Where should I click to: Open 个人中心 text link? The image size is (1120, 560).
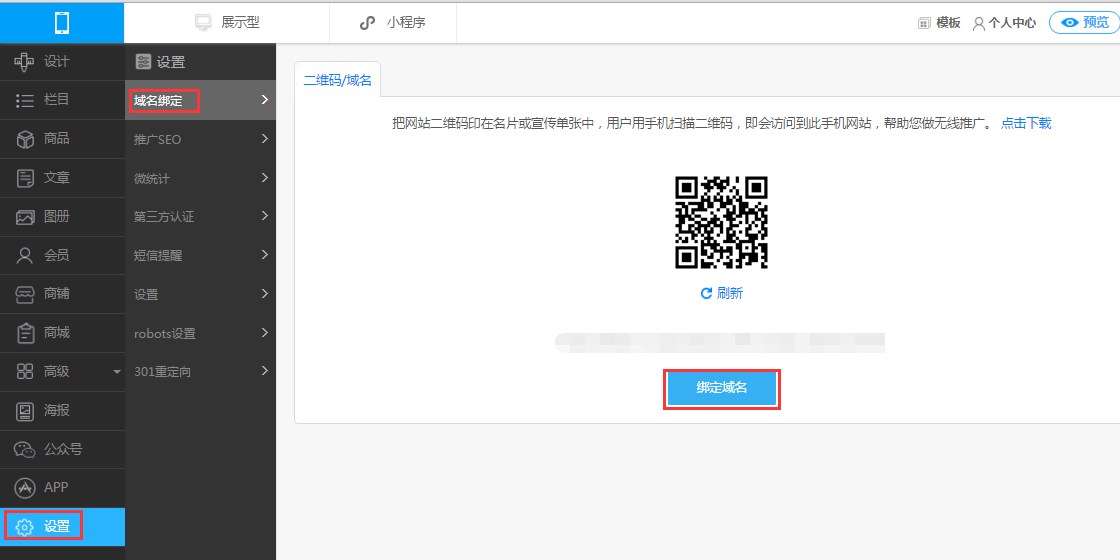[x=1012, y=23]
